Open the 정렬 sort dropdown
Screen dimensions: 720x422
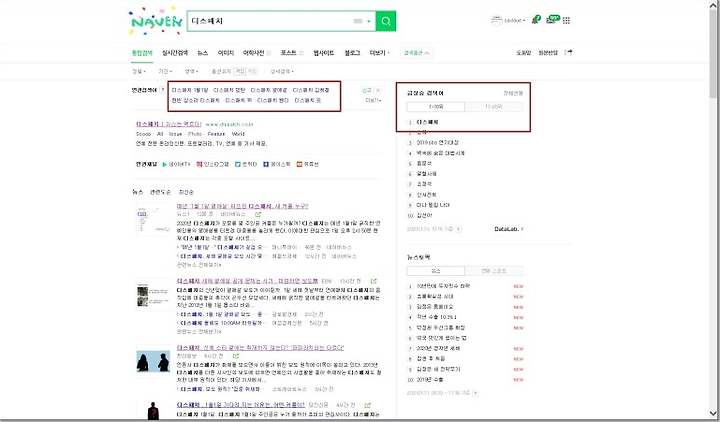[x=139, y=71]
